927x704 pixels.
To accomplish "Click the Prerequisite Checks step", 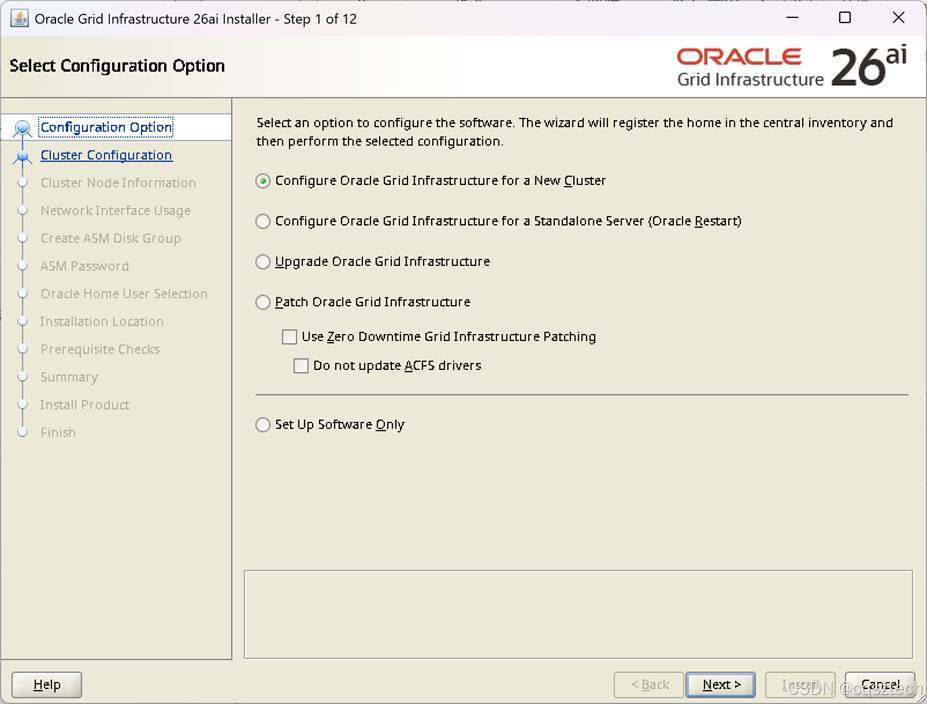I will pos(100,349).
